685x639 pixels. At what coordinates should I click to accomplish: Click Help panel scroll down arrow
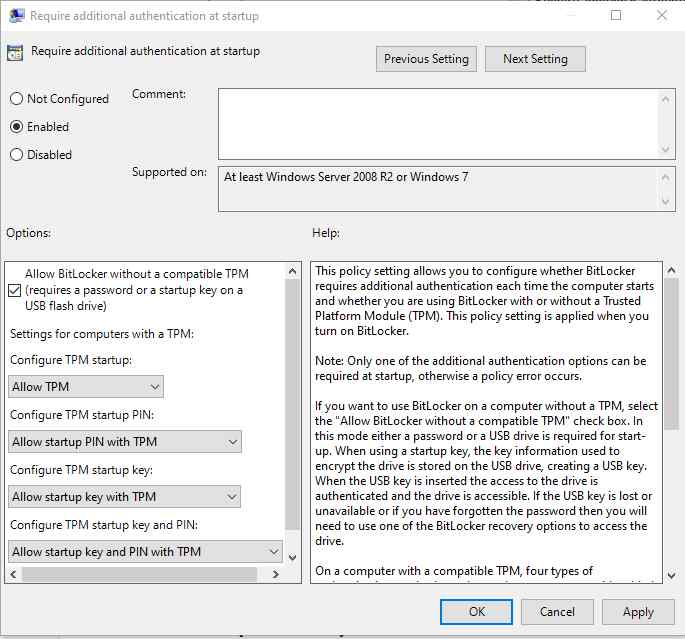pos(671,576)
